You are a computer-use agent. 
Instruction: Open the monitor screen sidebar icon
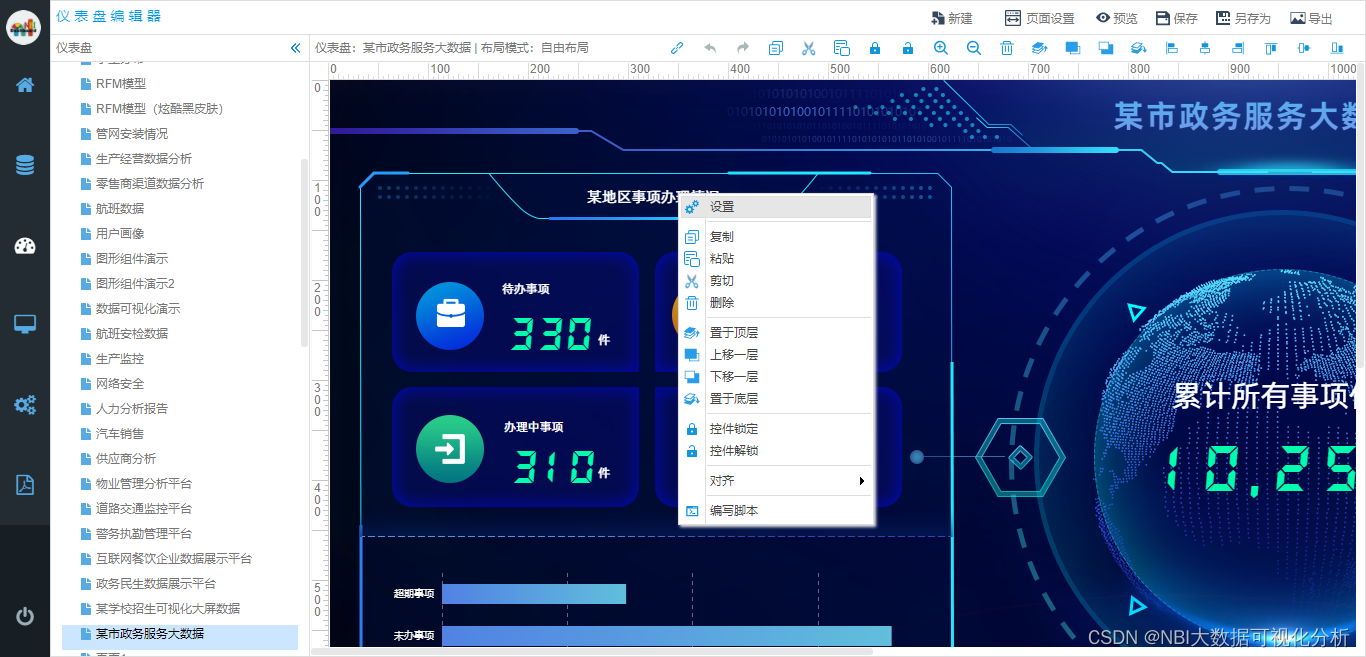tap(25, 324)
